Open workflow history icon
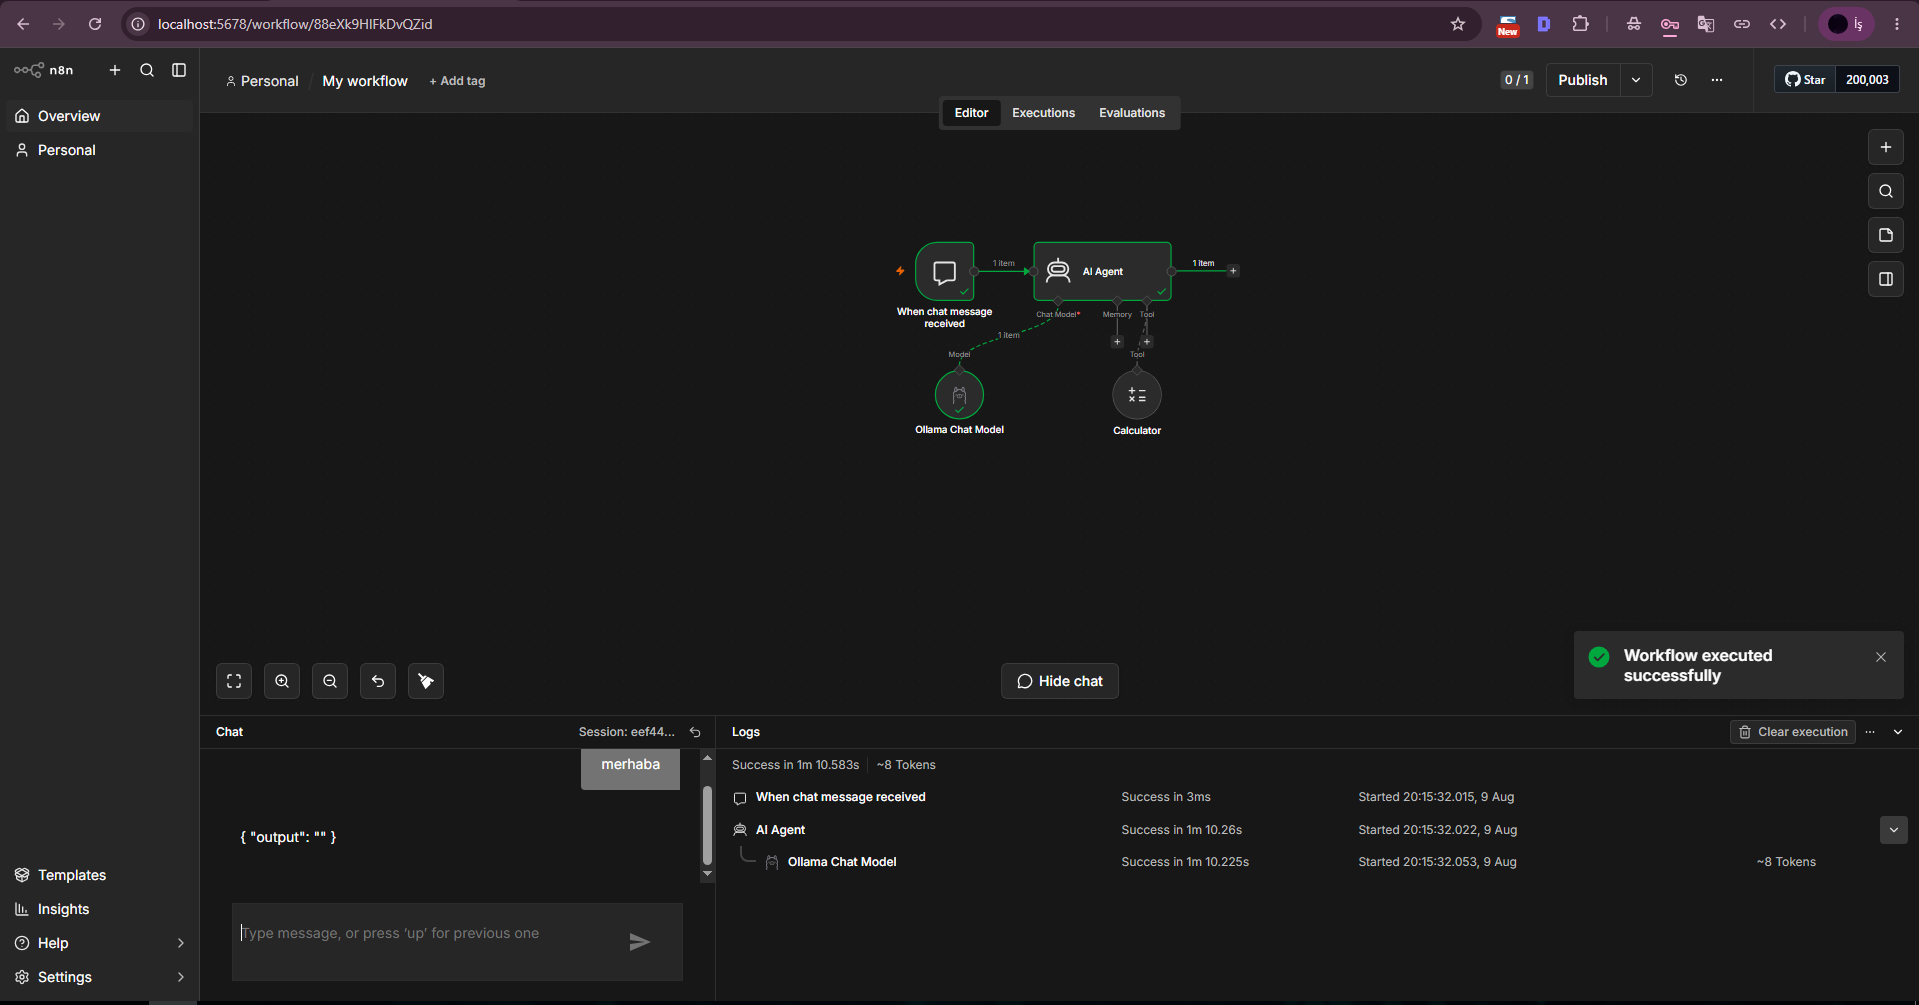 pos(1681,80)
